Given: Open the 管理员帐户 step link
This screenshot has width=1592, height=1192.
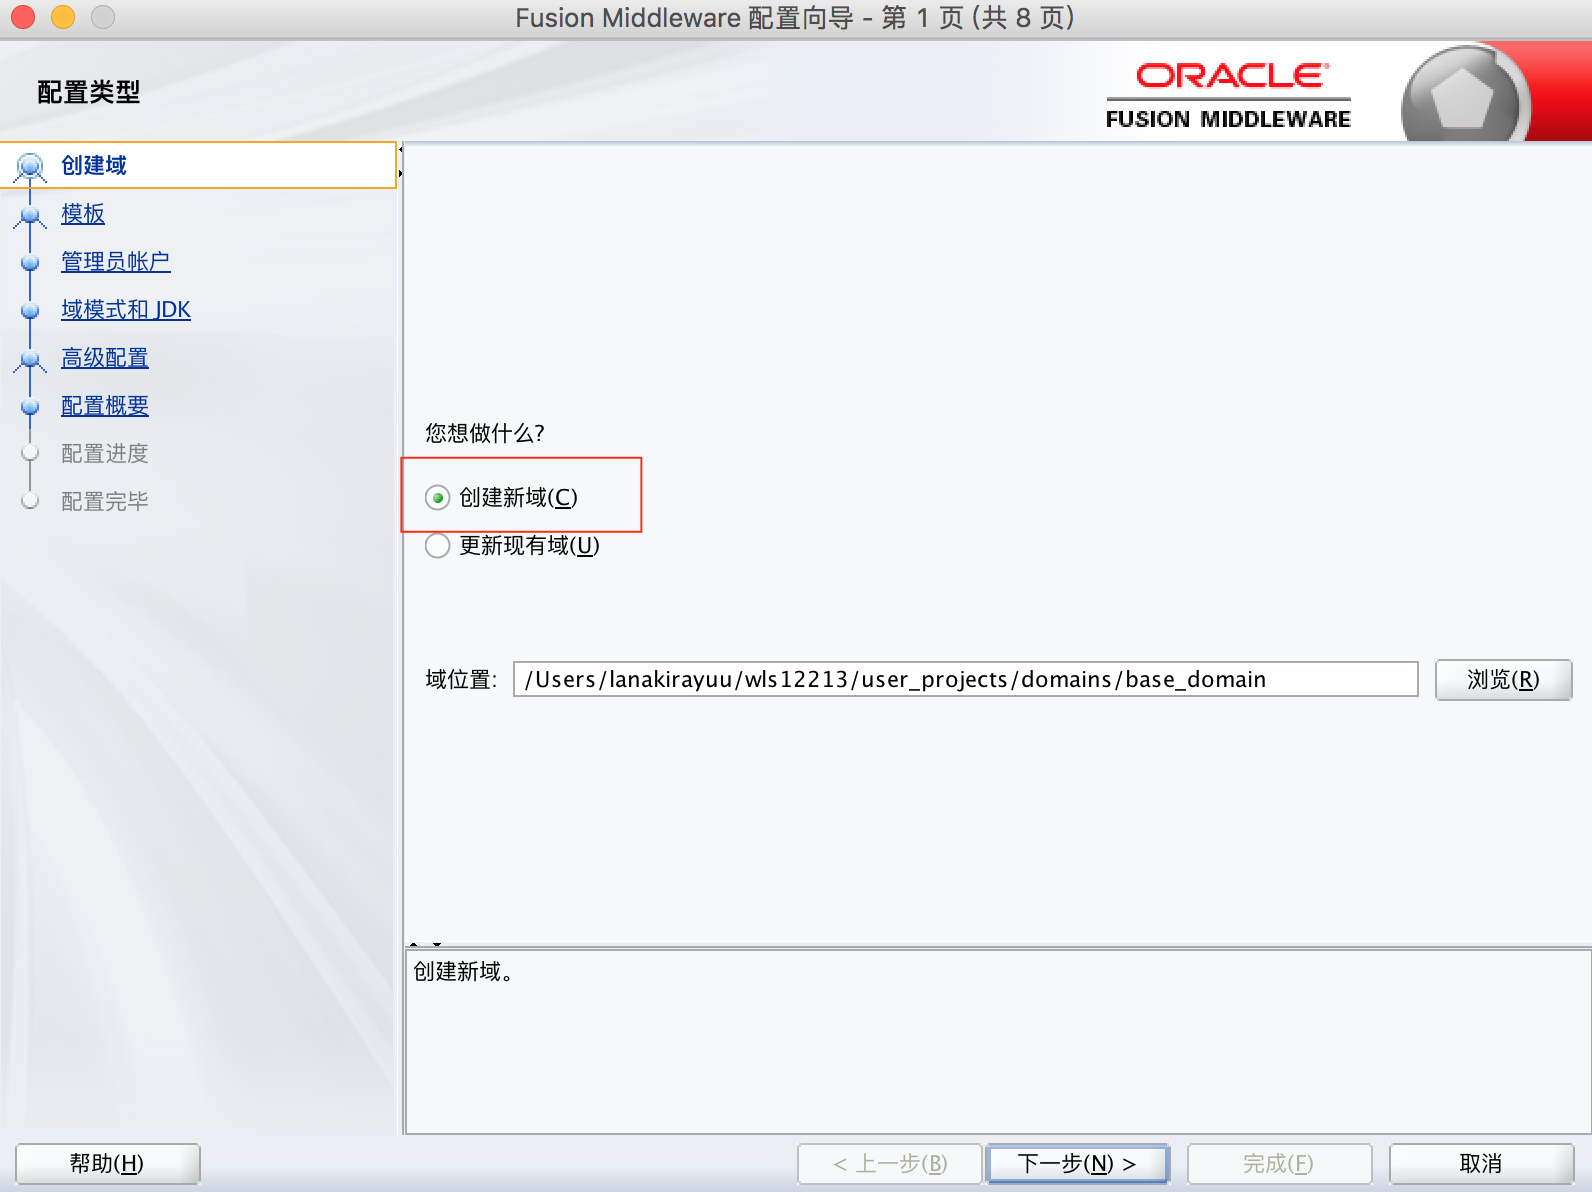Looking at the screenshot, I should [116, 262].
